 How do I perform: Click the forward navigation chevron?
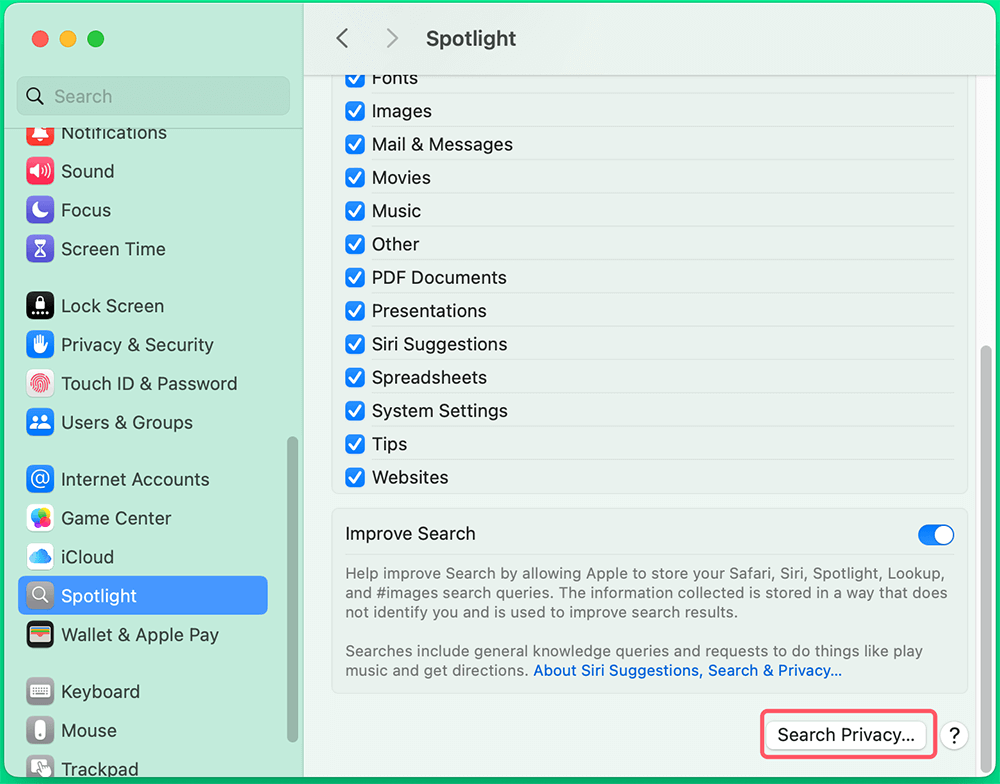tap(391, 38)
